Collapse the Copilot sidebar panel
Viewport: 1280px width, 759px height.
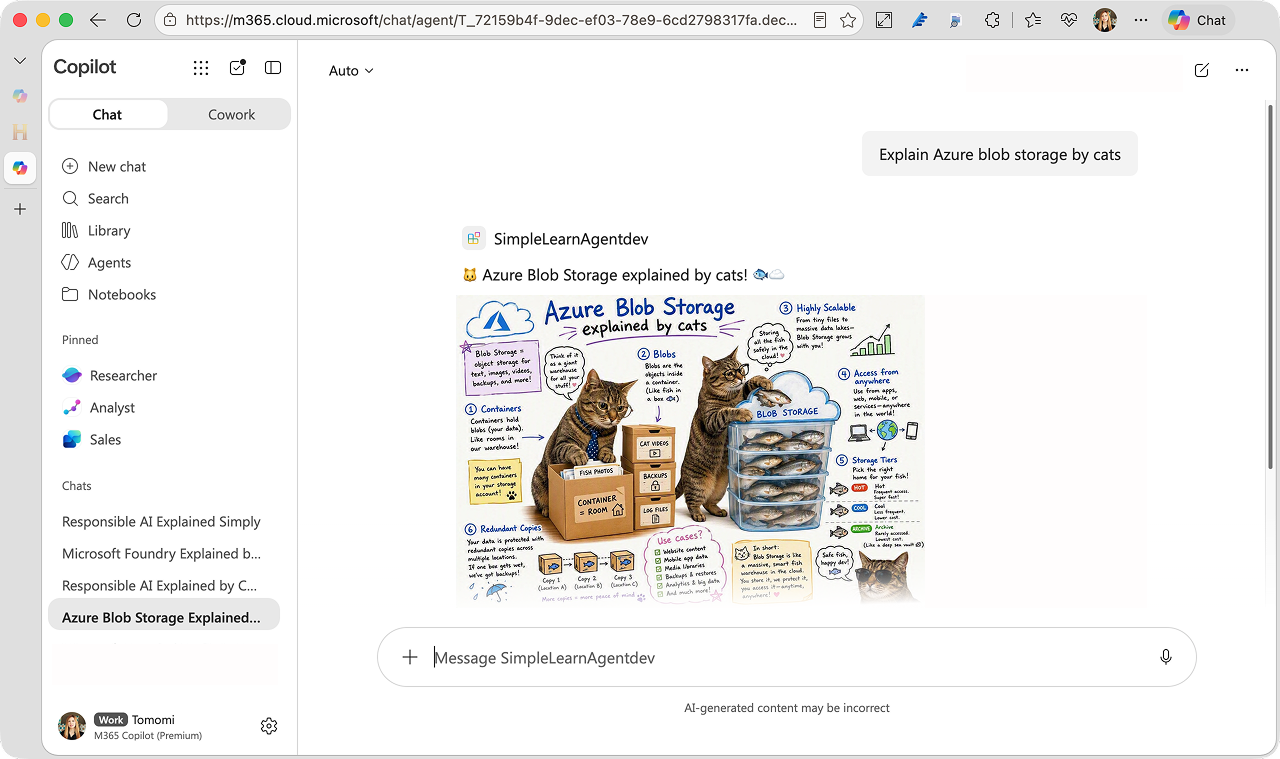(273, 68)
